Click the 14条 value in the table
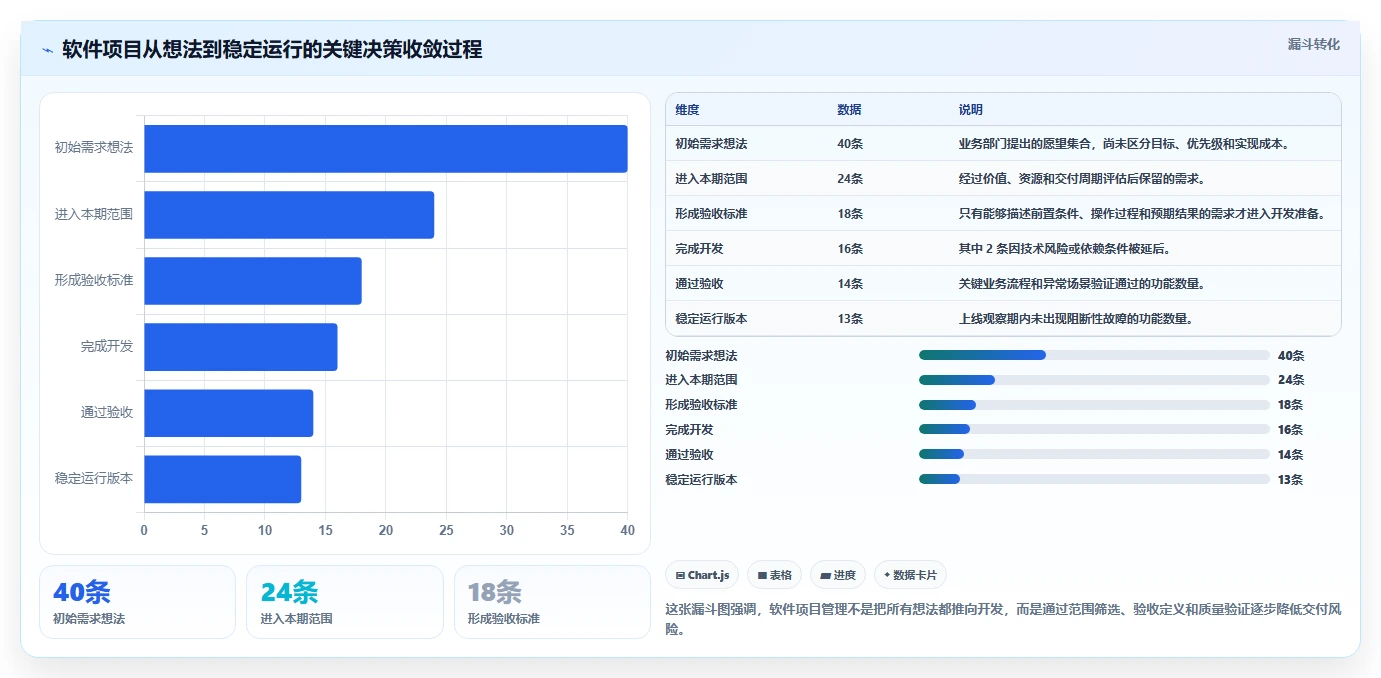 [x=850, y=284]
